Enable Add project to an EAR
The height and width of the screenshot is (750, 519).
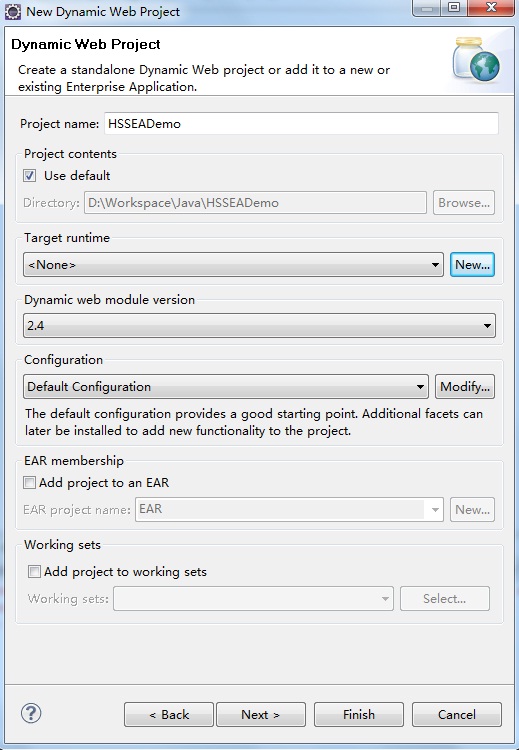pos(30,483)
